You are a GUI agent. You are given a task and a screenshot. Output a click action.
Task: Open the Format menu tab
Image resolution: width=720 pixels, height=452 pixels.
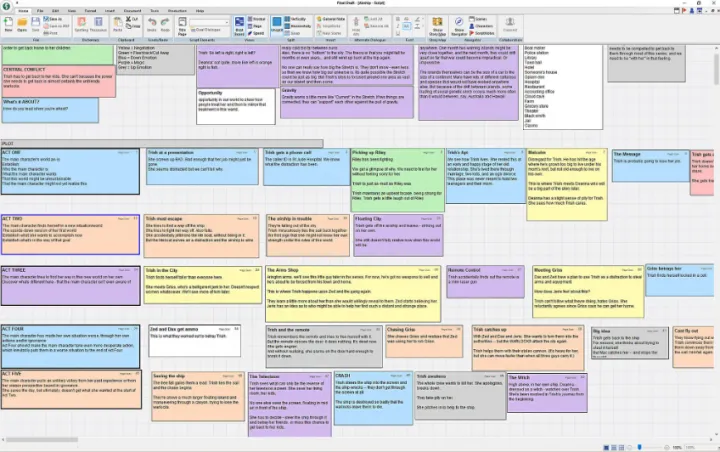click(90, 11)
